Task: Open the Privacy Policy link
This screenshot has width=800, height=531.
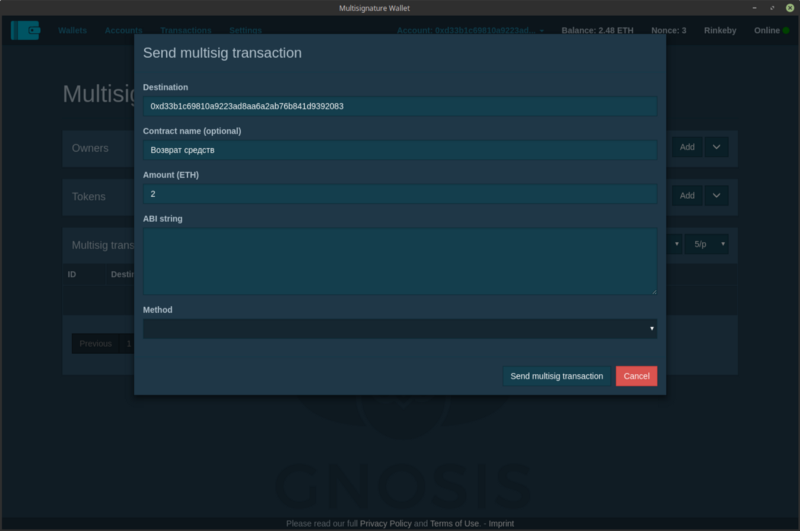Action: pos(385,523)
